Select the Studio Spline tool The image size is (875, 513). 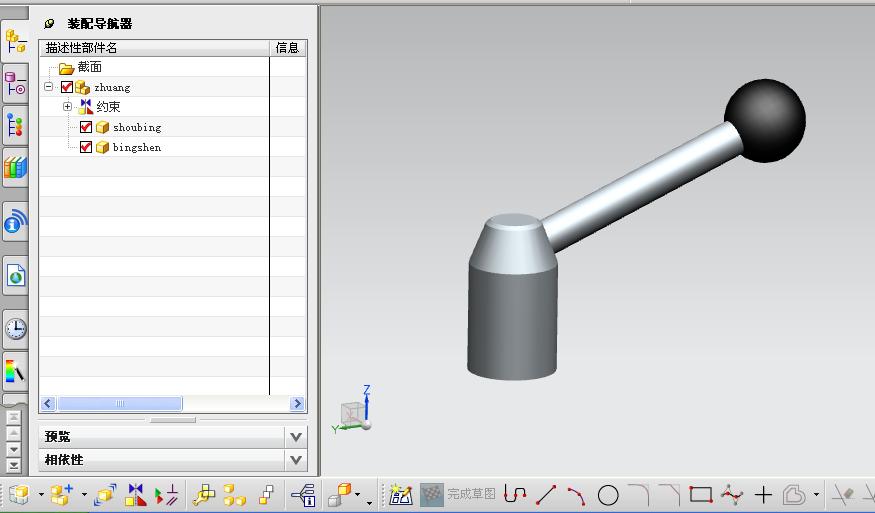pos(732,495)
